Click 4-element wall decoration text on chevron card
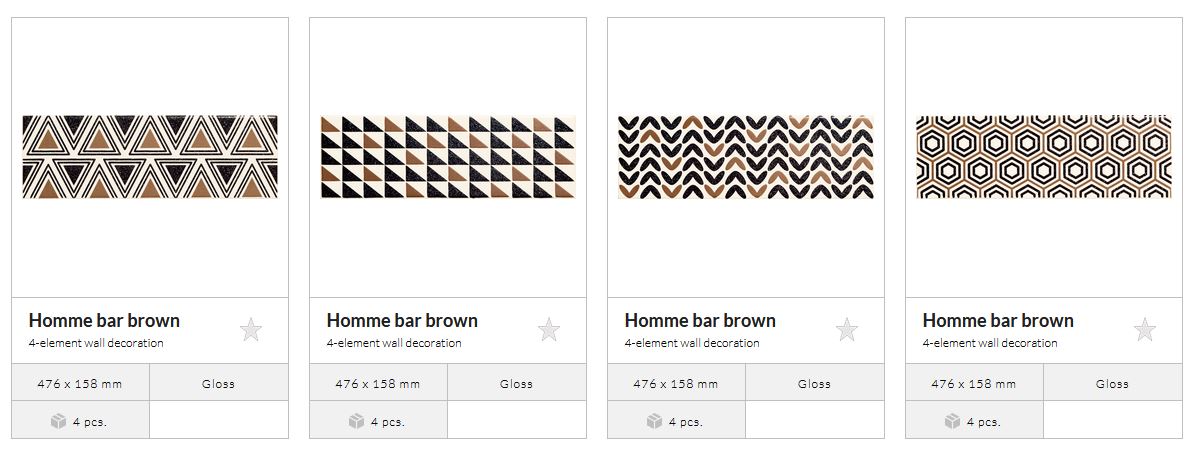The height and width of the screenshot is (456, 1198). tap(692, 343)
